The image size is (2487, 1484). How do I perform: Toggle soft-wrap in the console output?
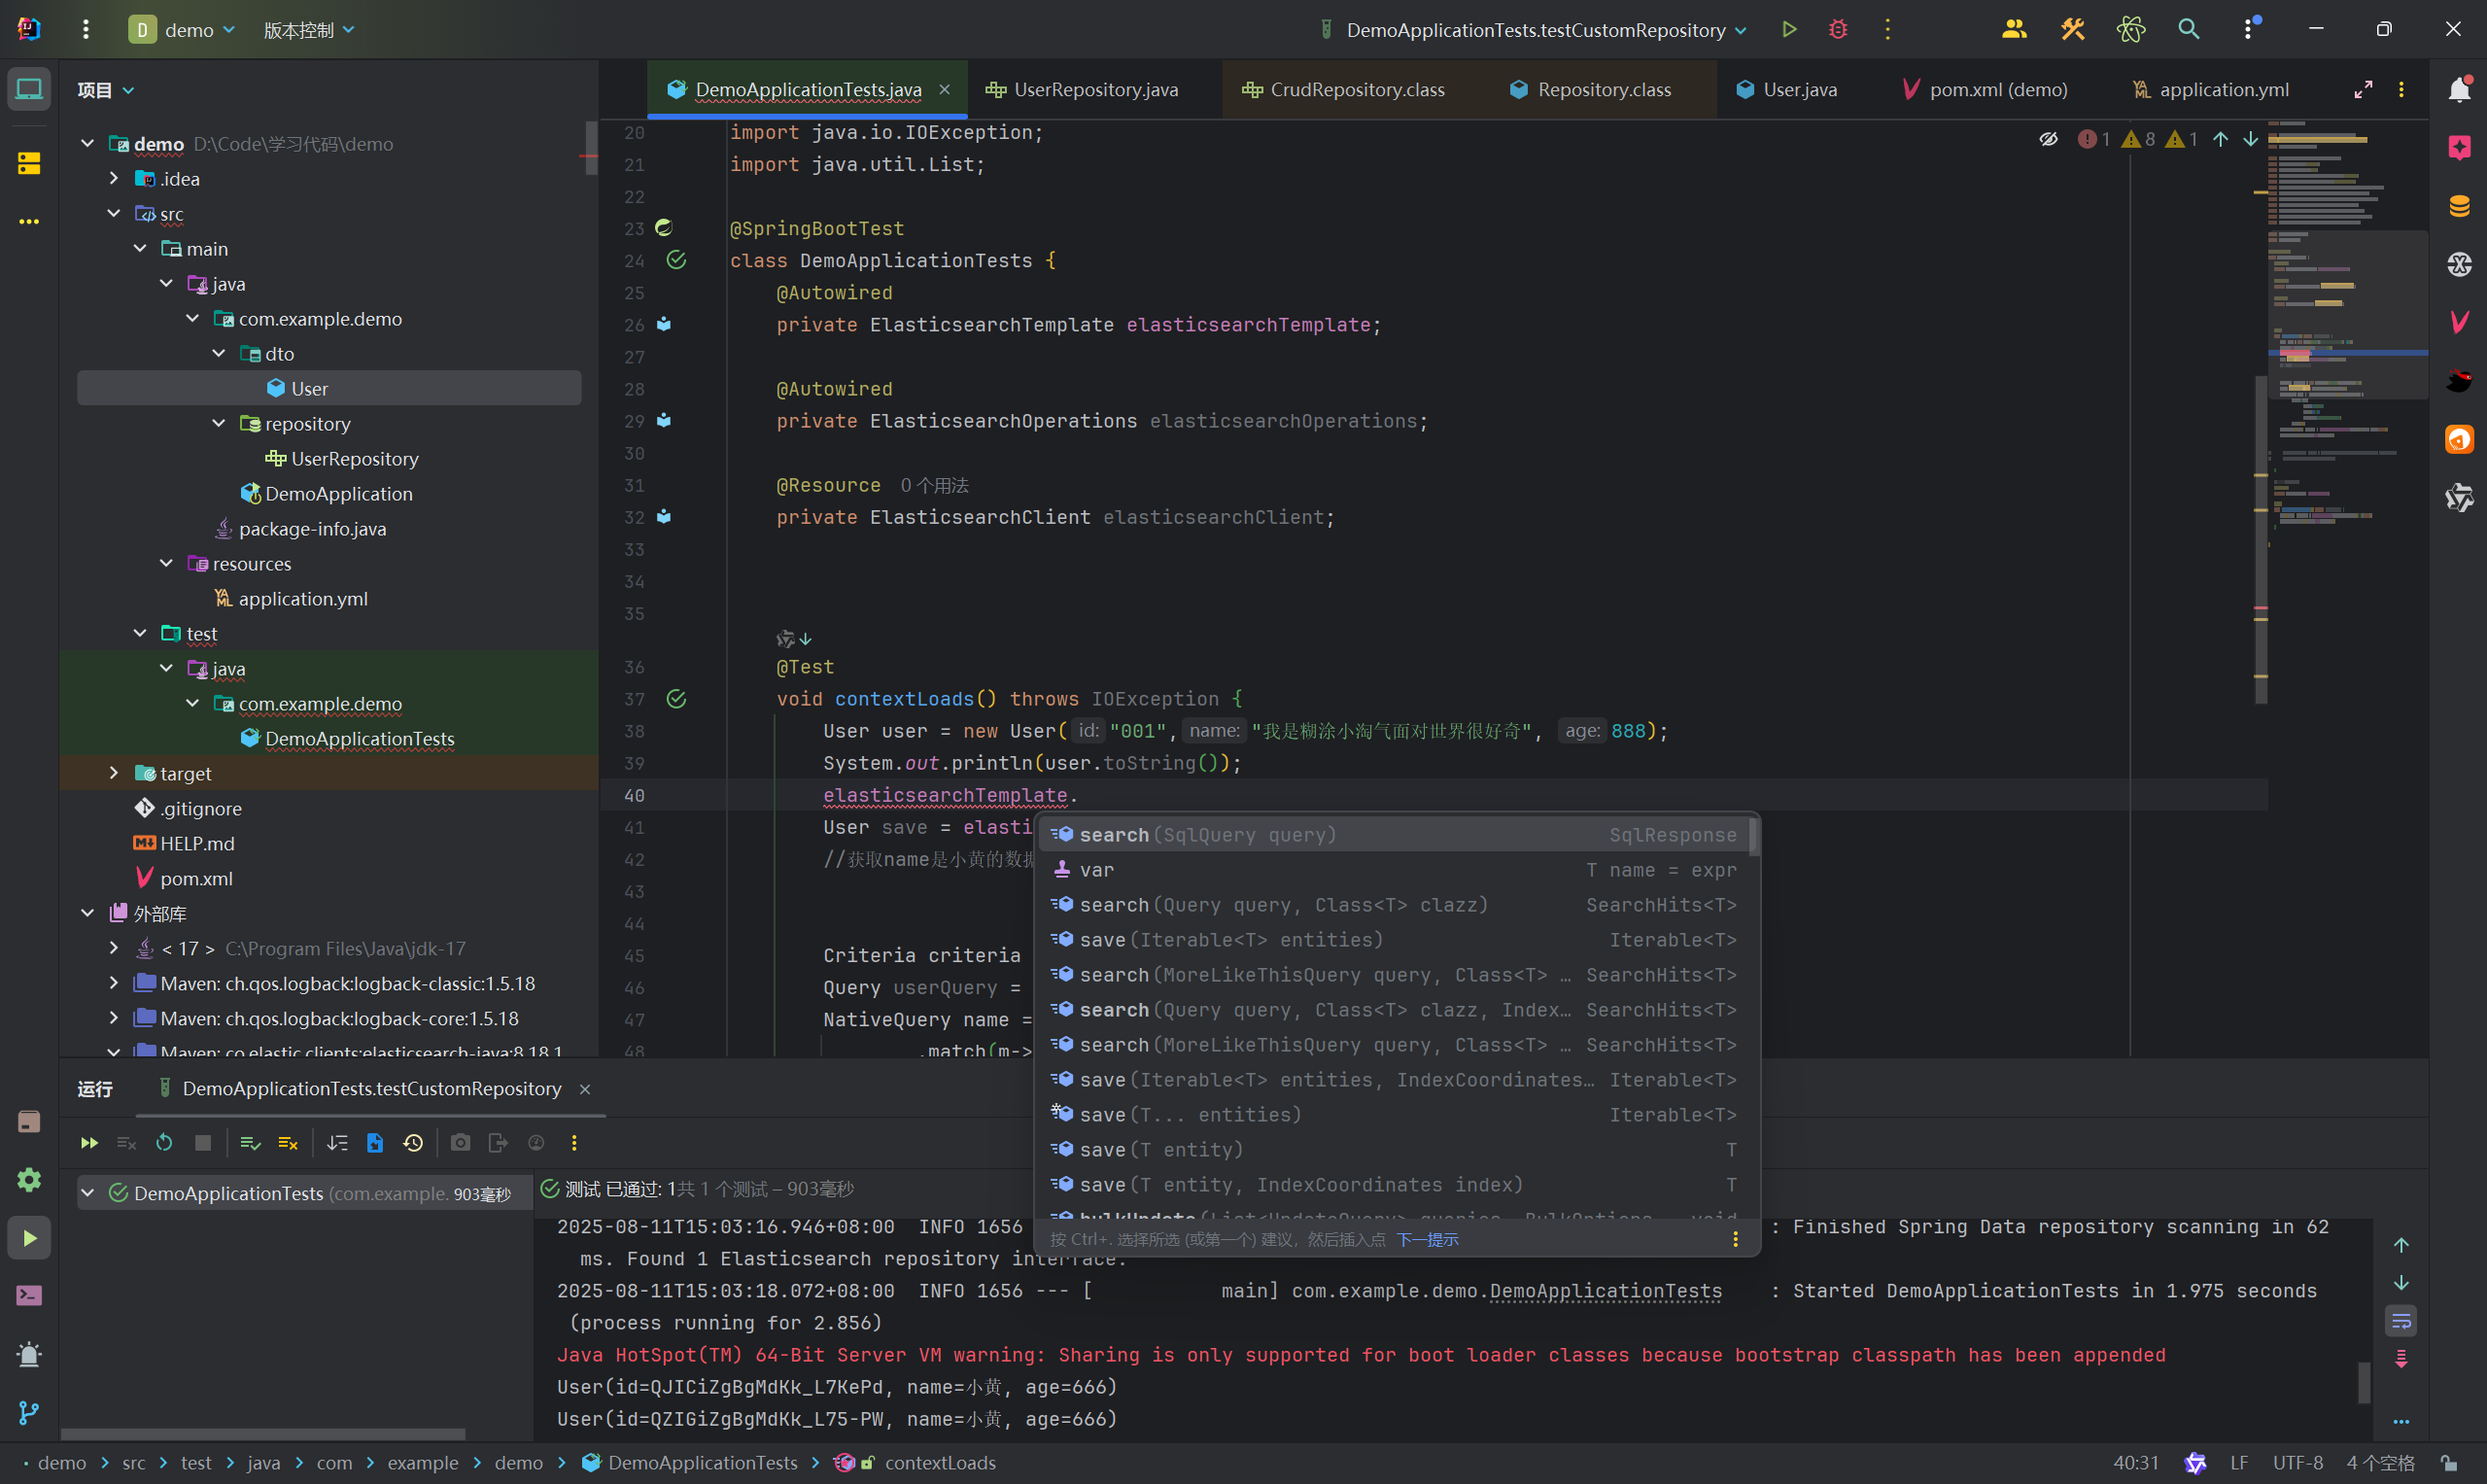(2401, 1321)
